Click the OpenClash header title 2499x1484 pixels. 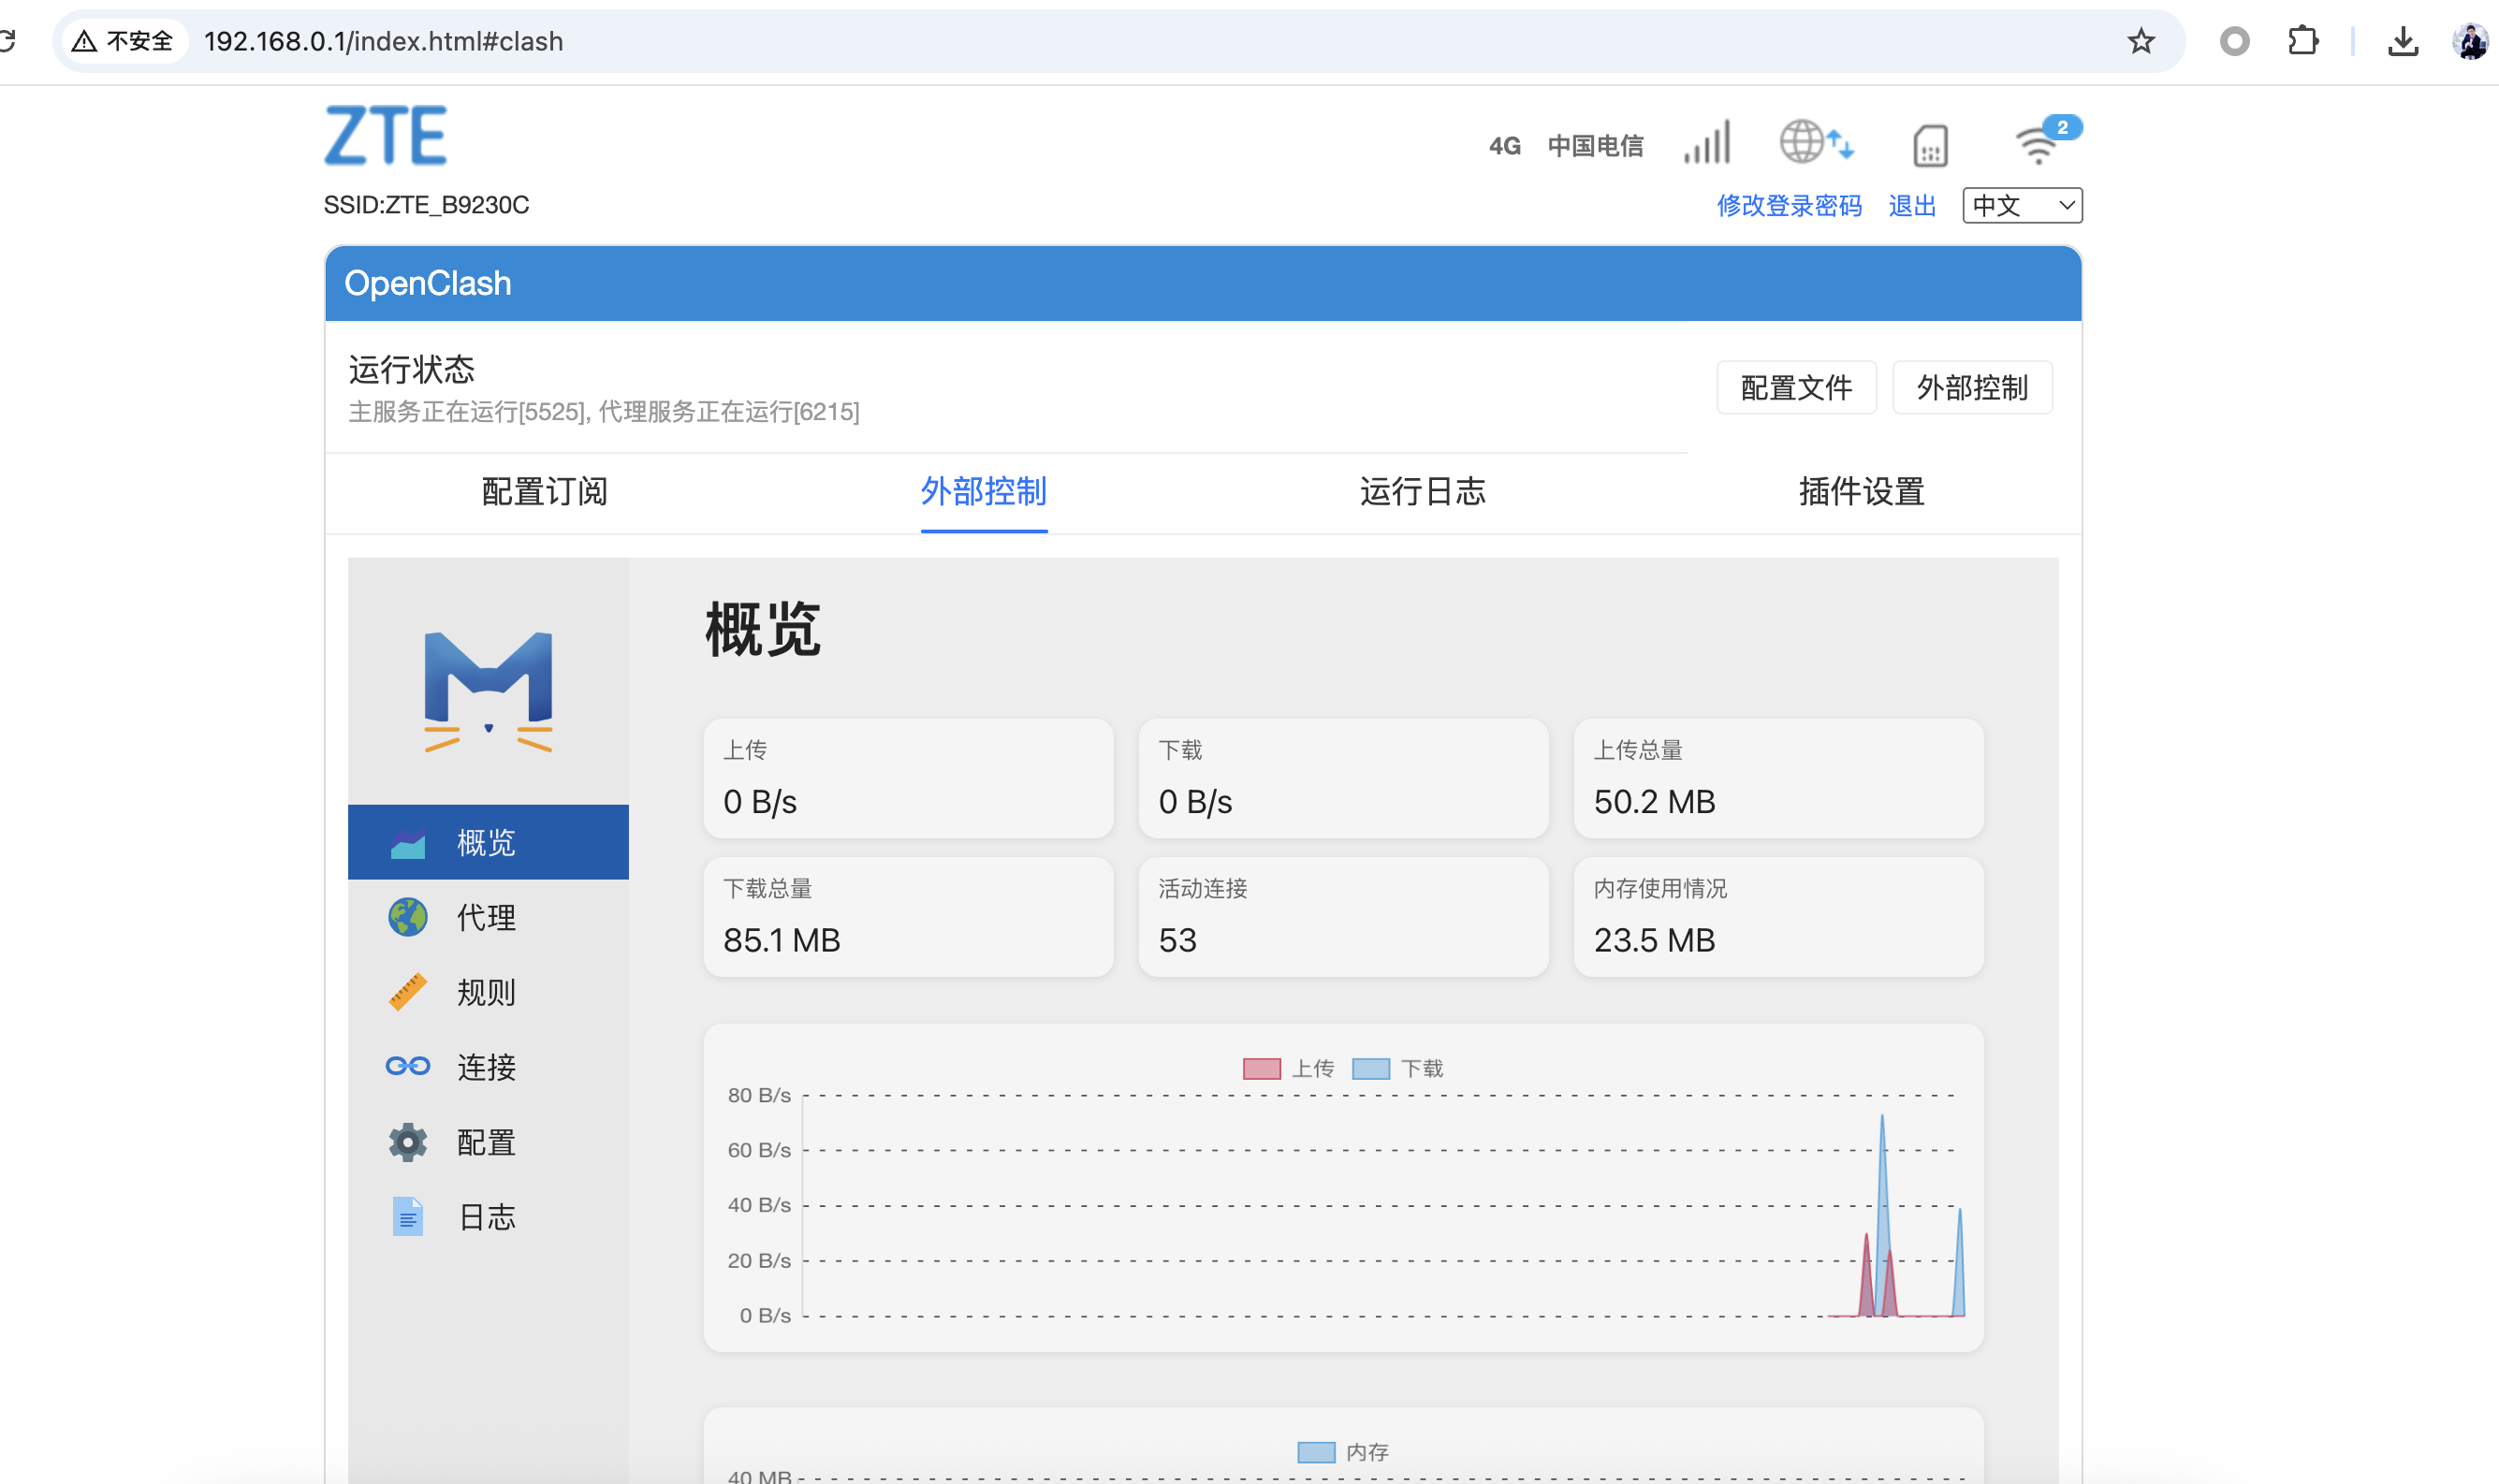428,283
